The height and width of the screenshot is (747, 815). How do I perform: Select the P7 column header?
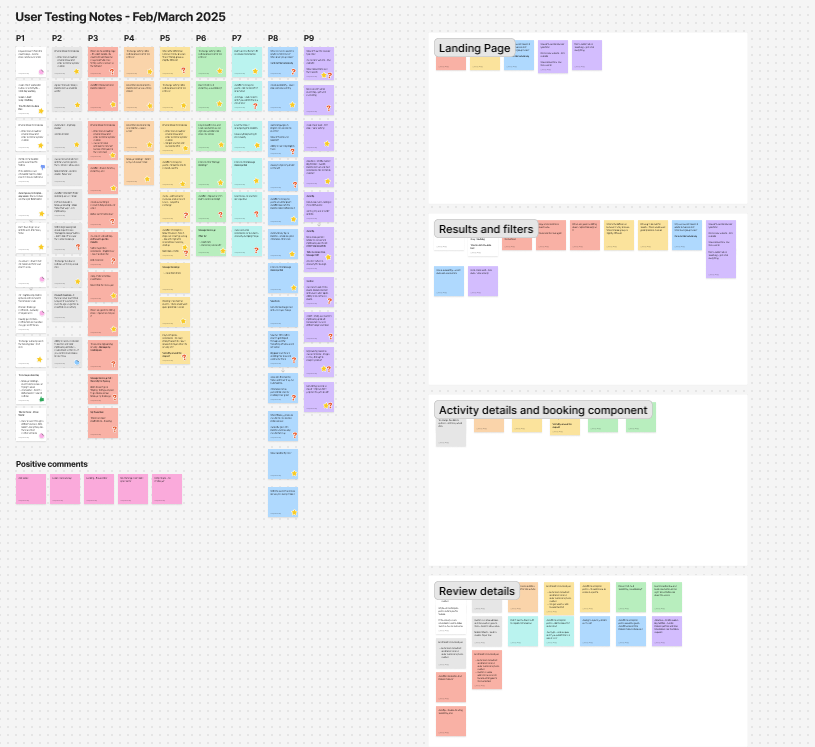pyautogui.click(x=236, y=38)
